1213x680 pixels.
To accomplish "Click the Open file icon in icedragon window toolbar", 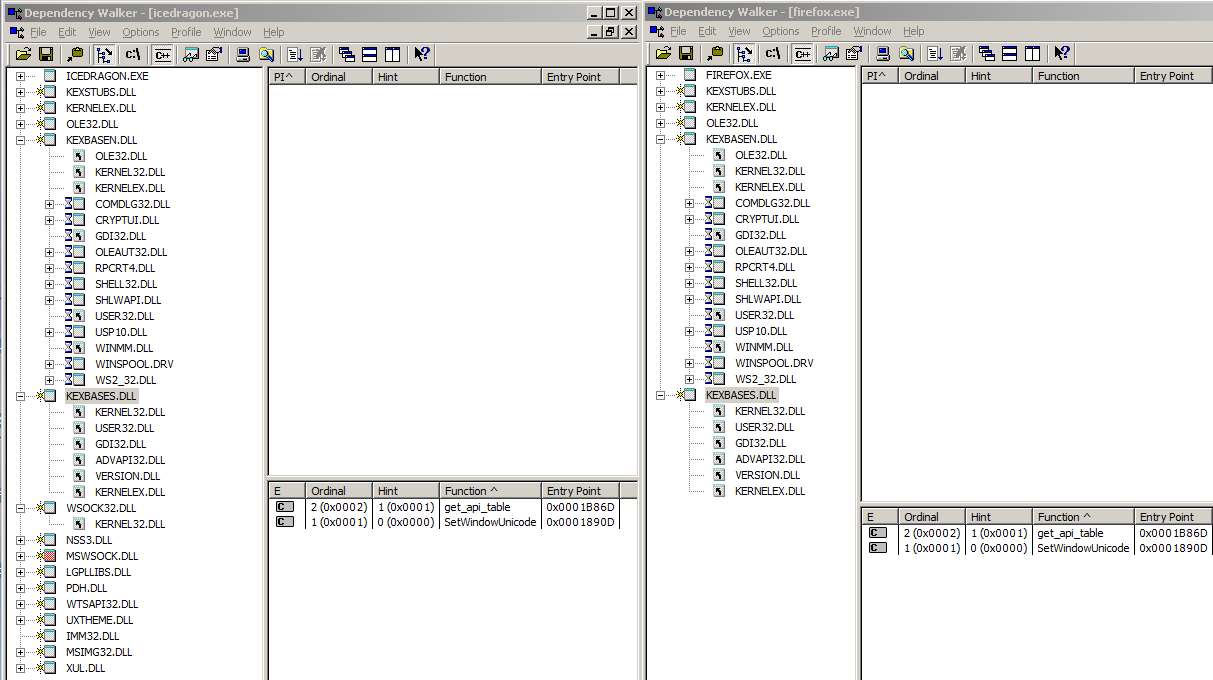I will pos(21,54).
